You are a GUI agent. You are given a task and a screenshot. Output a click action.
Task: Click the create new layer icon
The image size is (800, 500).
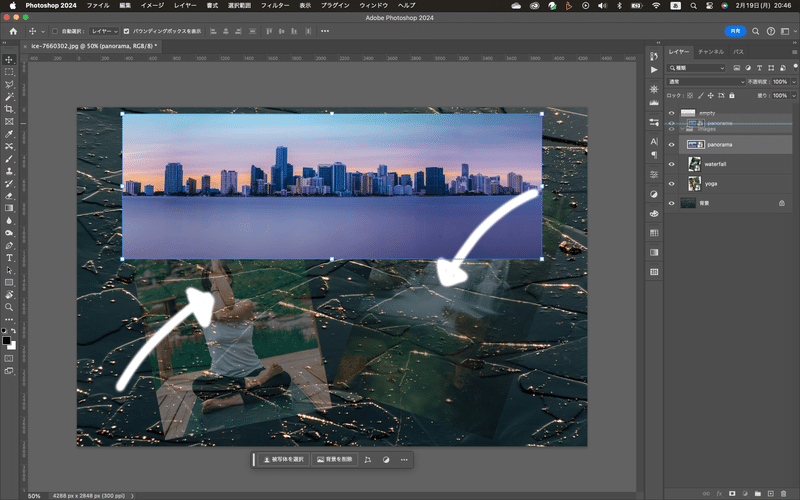[770, 493]
